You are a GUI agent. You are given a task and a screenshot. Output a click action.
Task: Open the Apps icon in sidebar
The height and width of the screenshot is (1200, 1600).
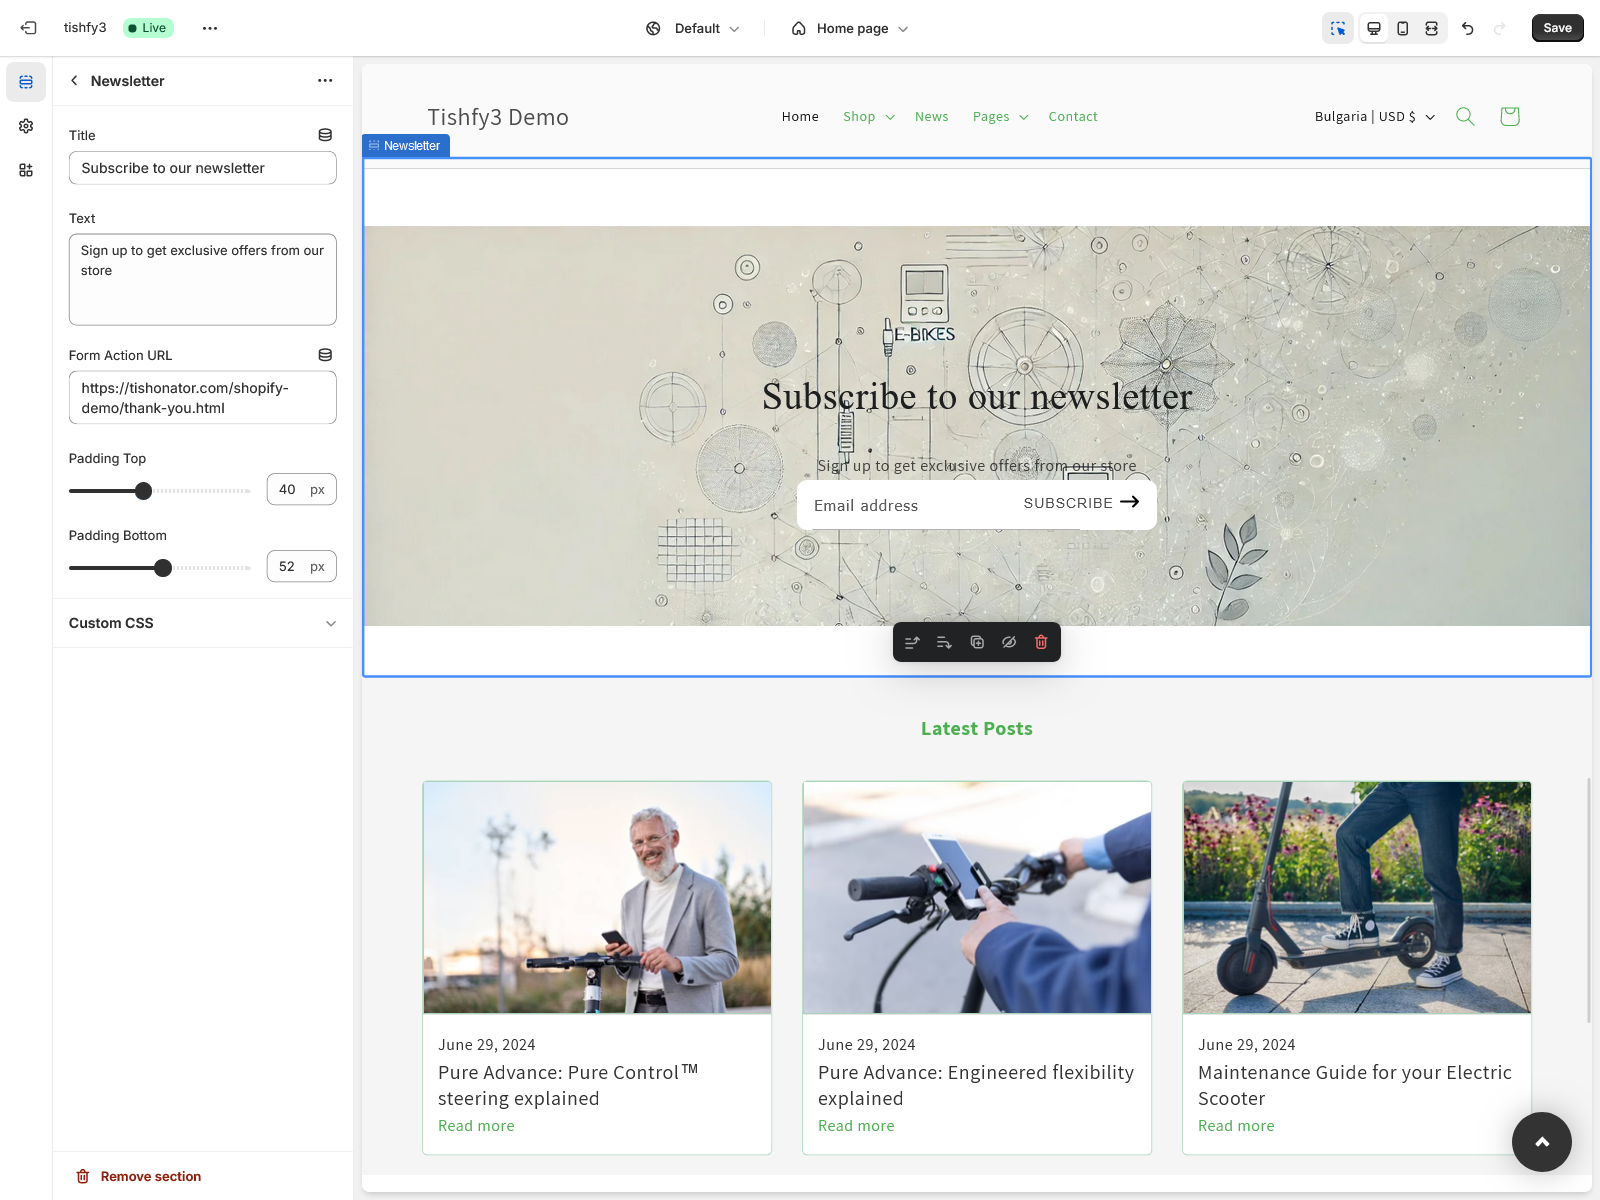26,170
